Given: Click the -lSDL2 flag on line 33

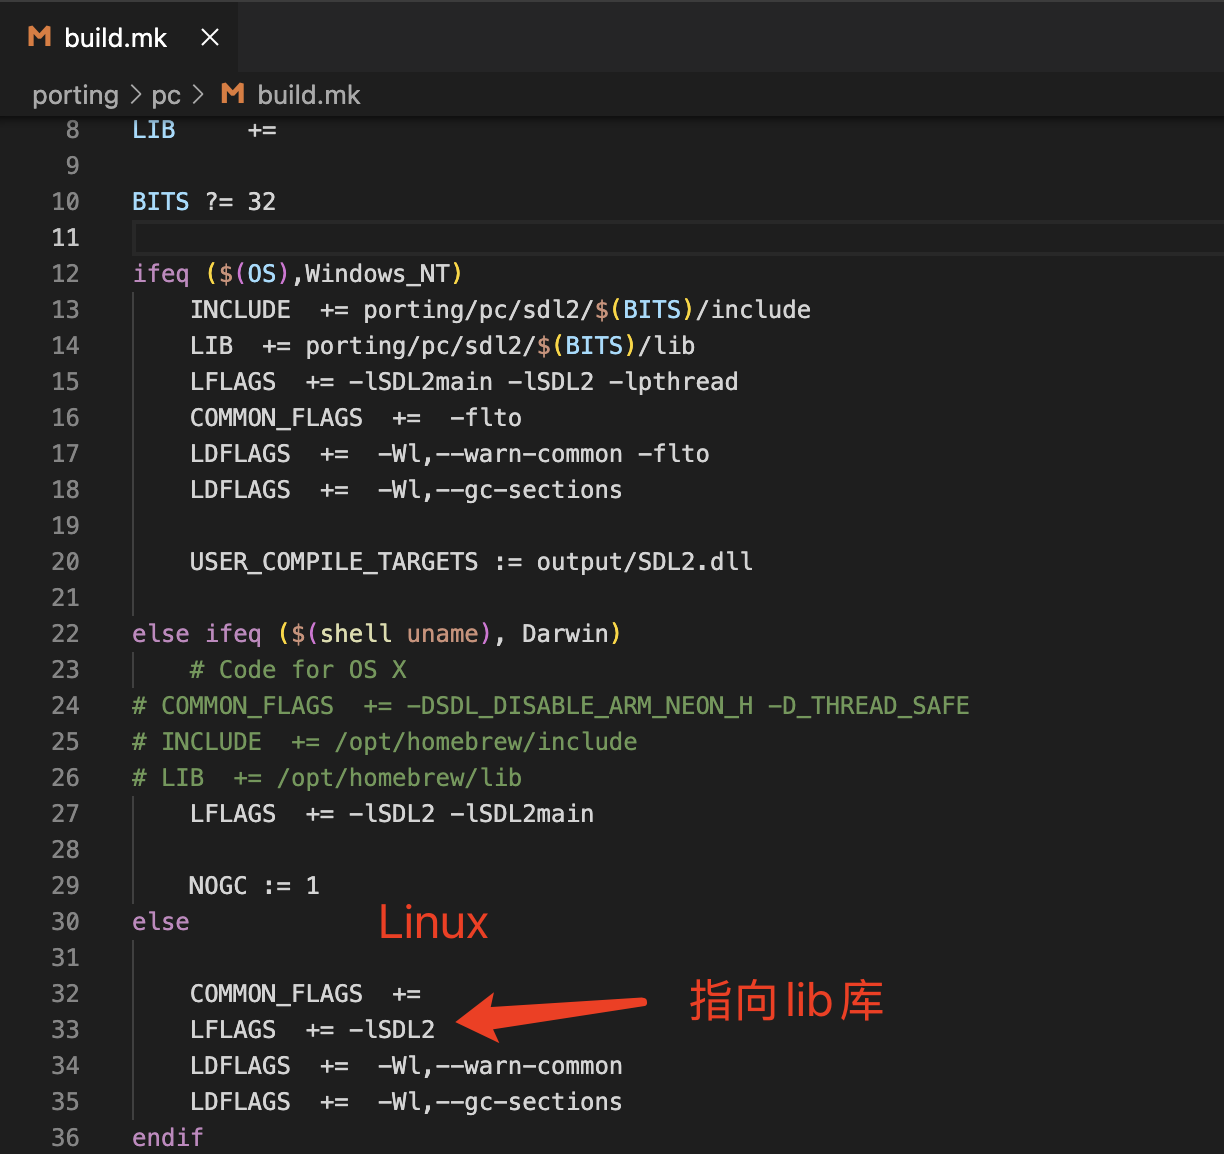Looking at the screenshot, I should (394, 1029).
